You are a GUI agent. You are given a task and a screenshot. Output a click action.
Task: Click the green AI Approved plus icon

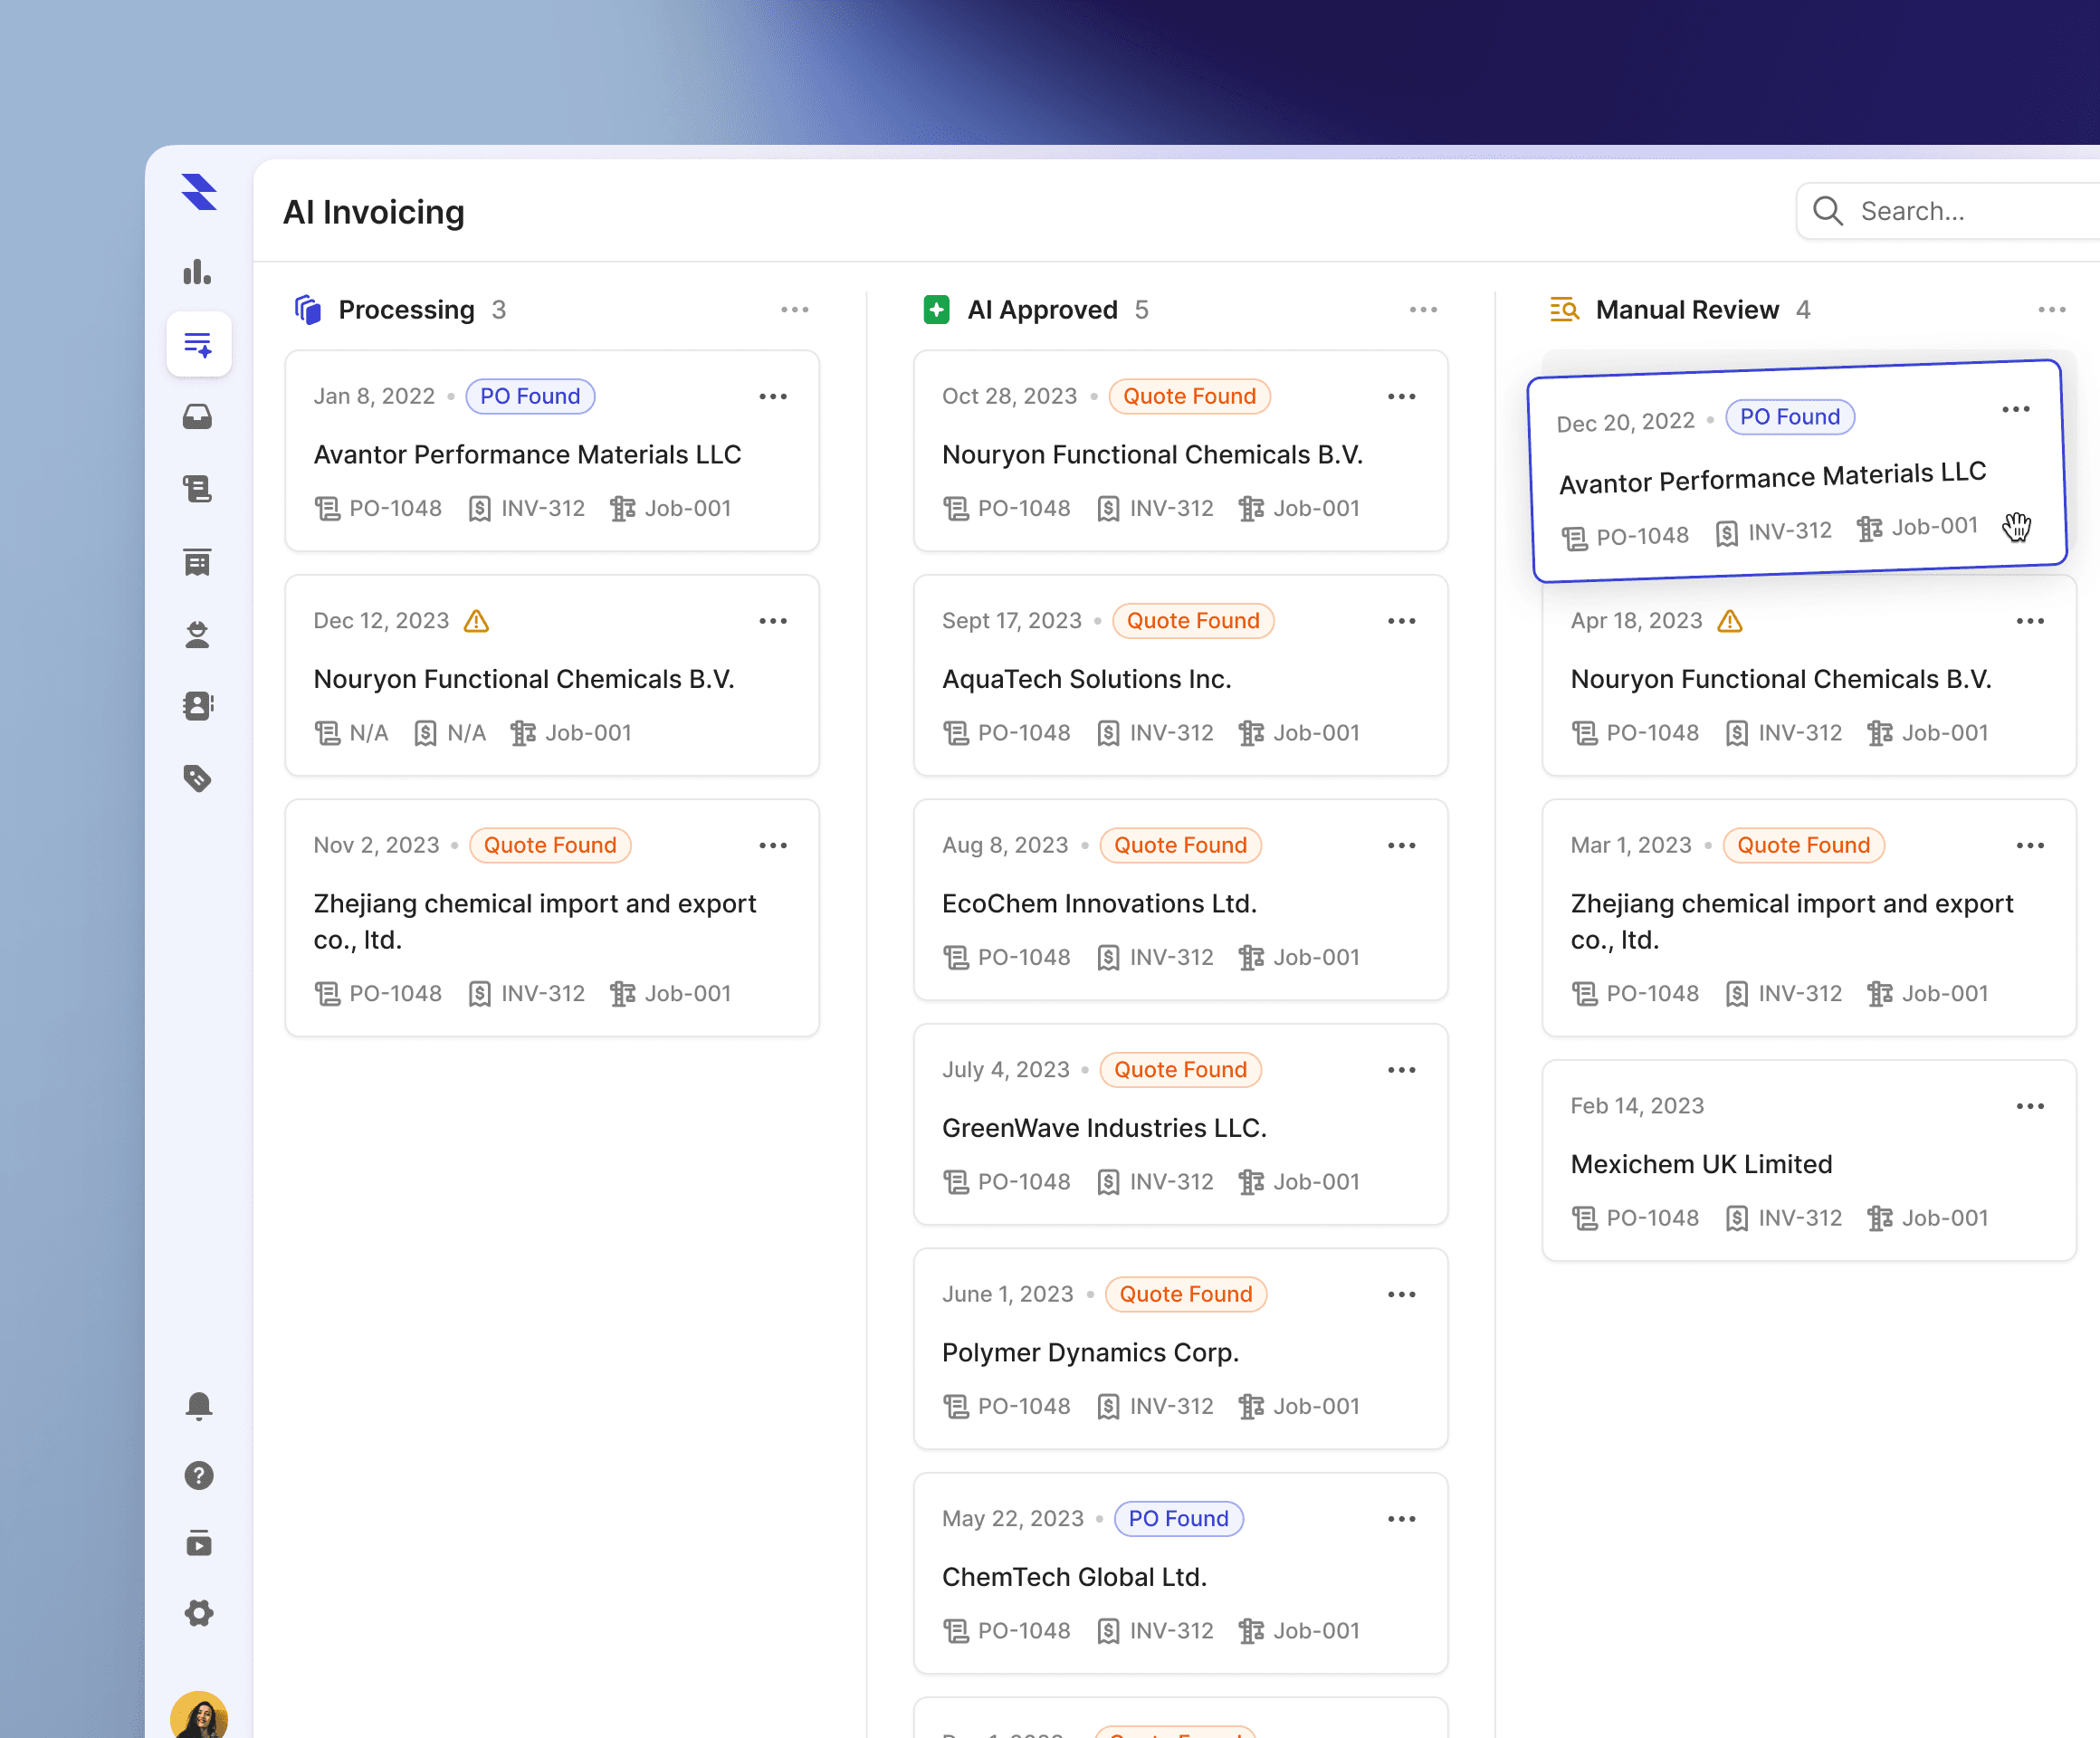[937, 310]
